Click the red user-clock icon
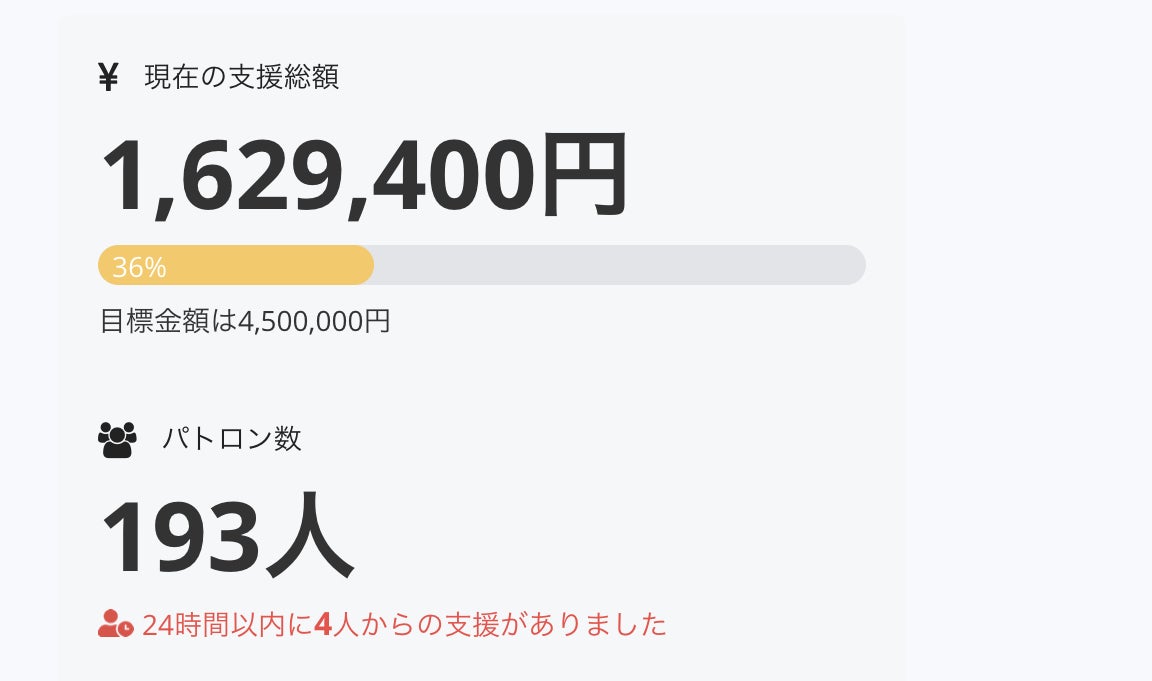Image resolution: width=1152 pixels, height=681 pixels. [115, 624]
